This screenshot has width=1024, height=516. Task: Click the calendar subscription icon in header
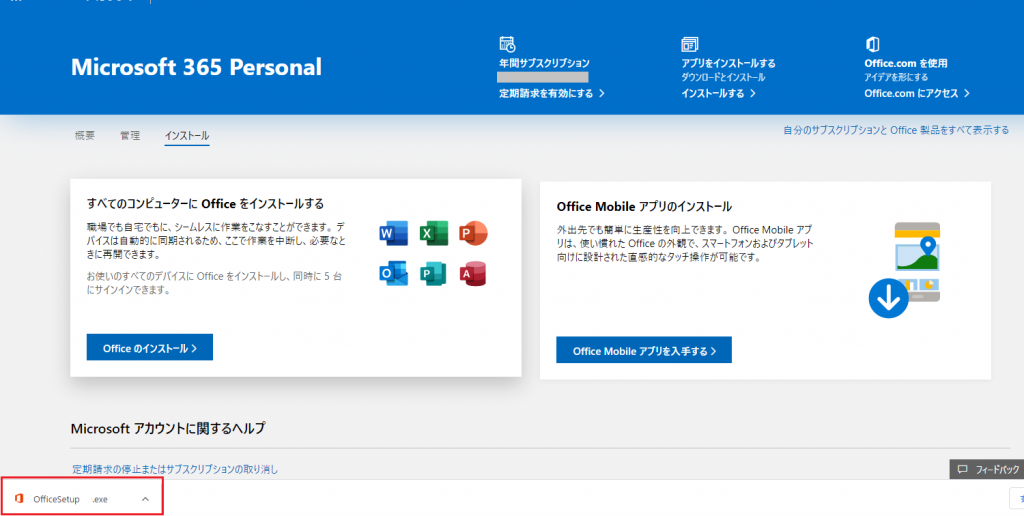pyautogui.click(x=507, y=44)
